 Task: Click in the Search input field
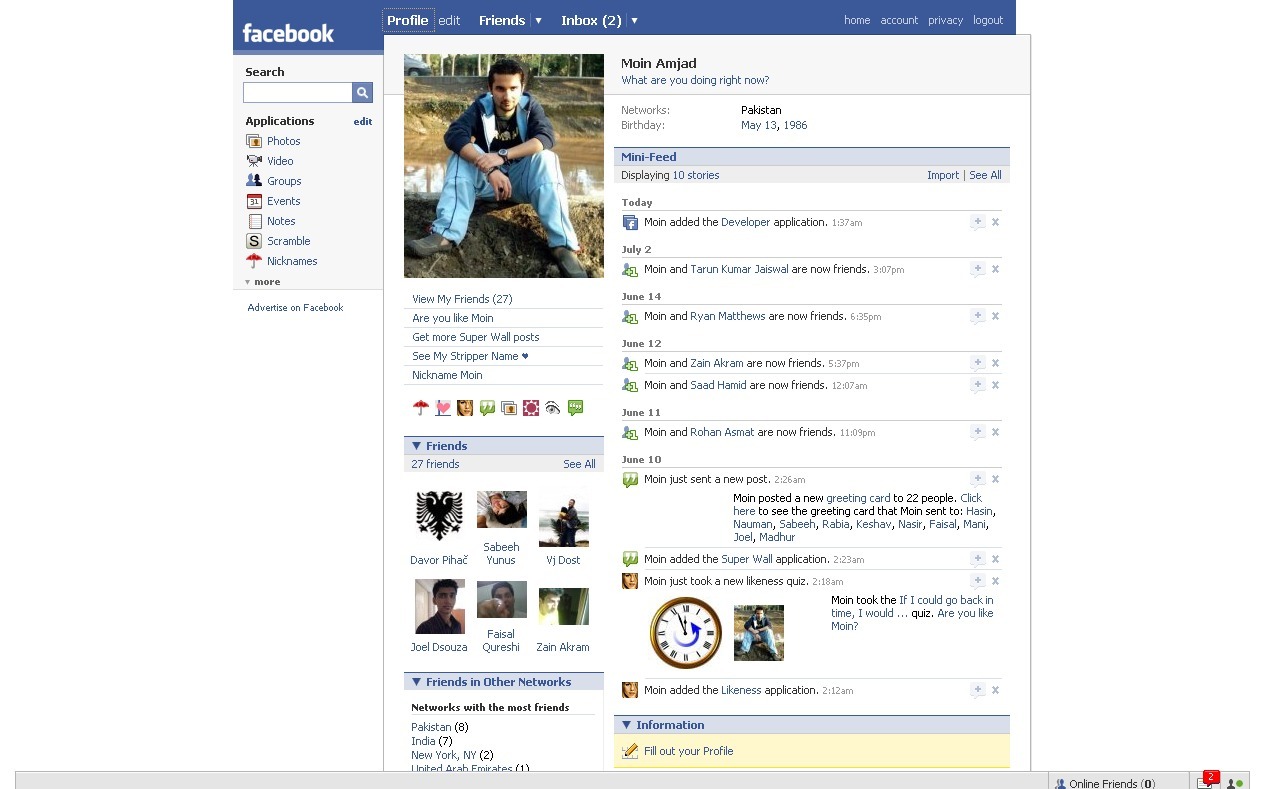tap(298, 92)
